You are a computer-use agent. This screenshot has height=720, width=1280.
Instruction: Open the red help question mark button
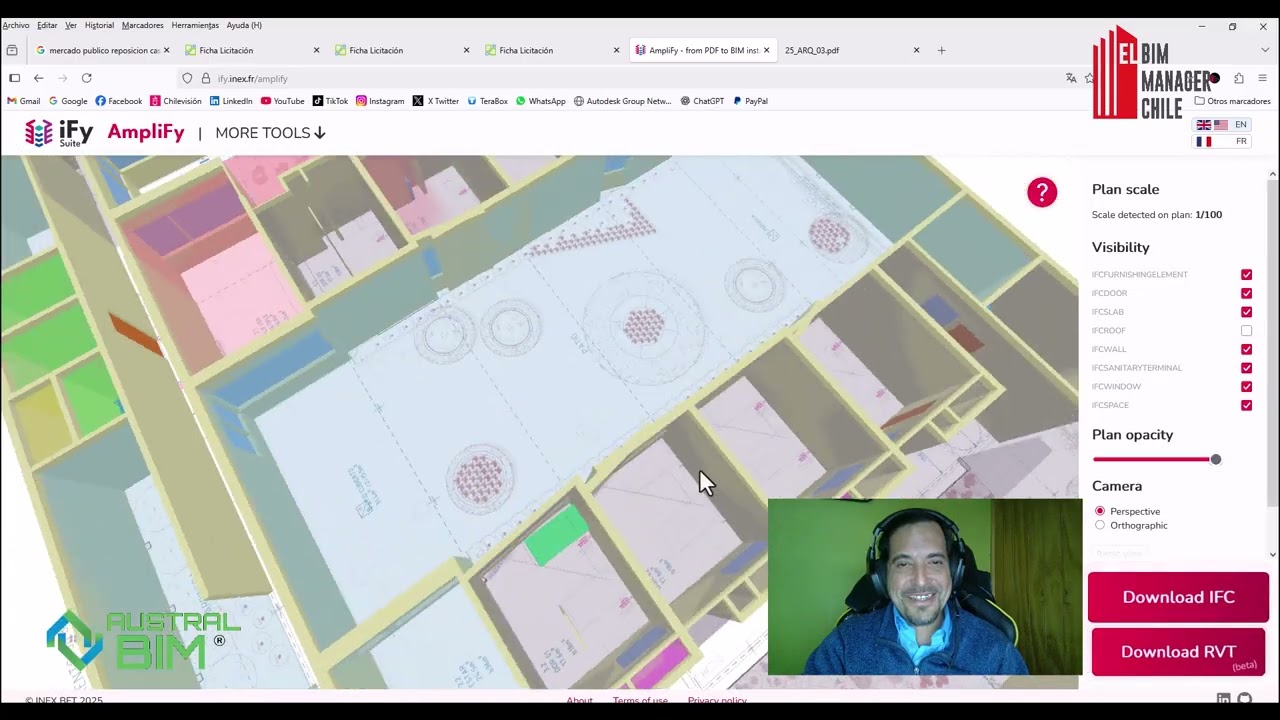click(1042, 192)
